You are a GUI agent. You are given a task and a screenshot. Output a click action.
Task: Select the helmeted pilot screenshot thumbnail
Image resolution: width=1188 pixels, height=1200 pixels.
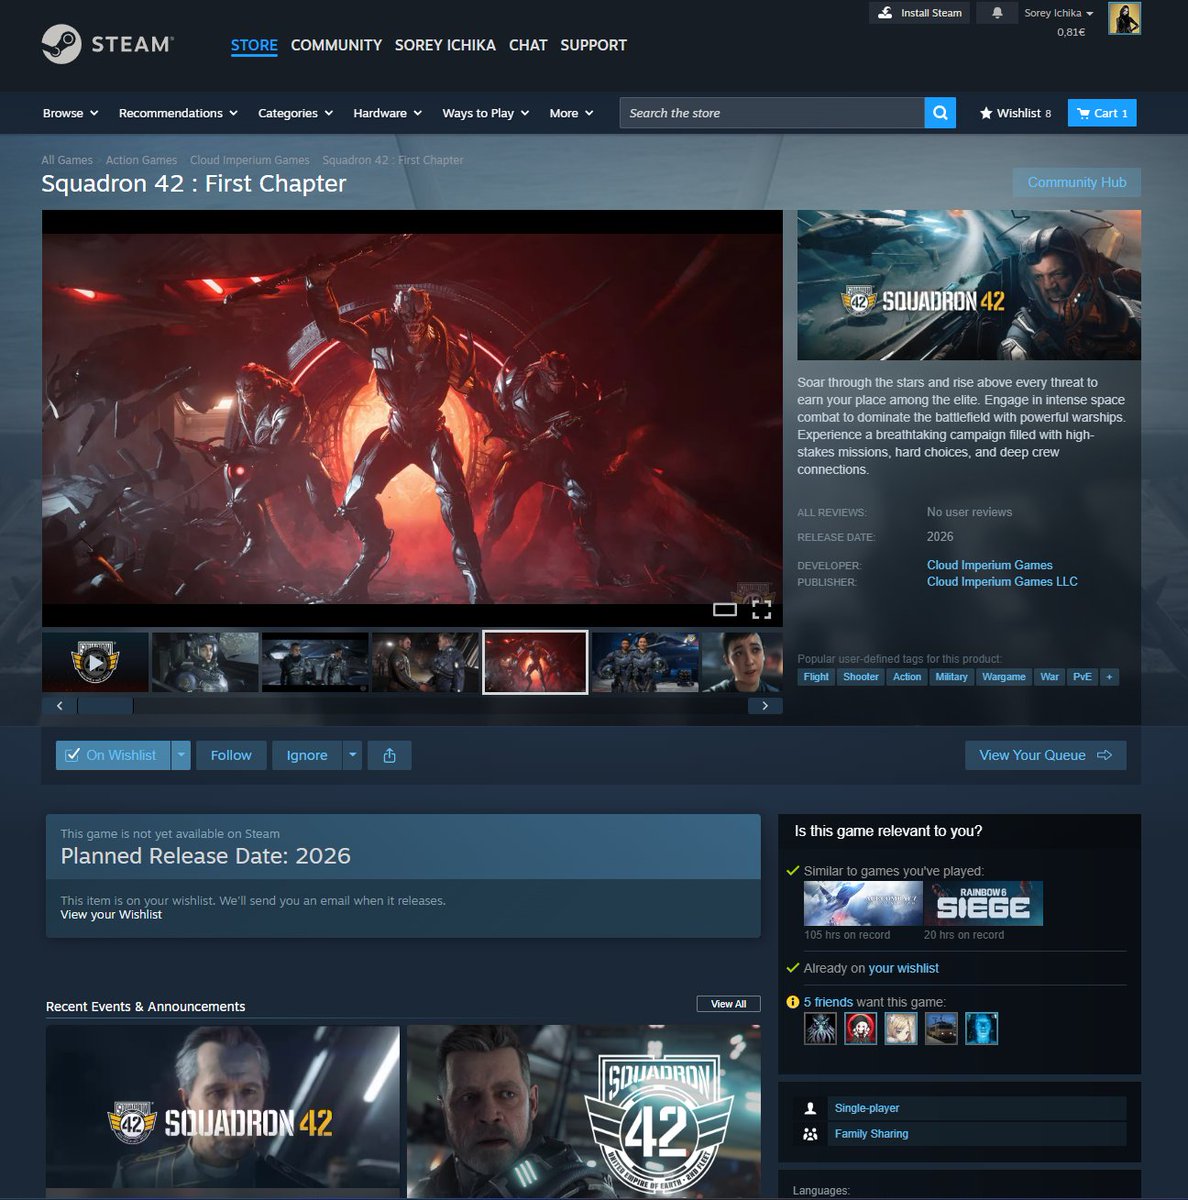click(x=205, y=662)
